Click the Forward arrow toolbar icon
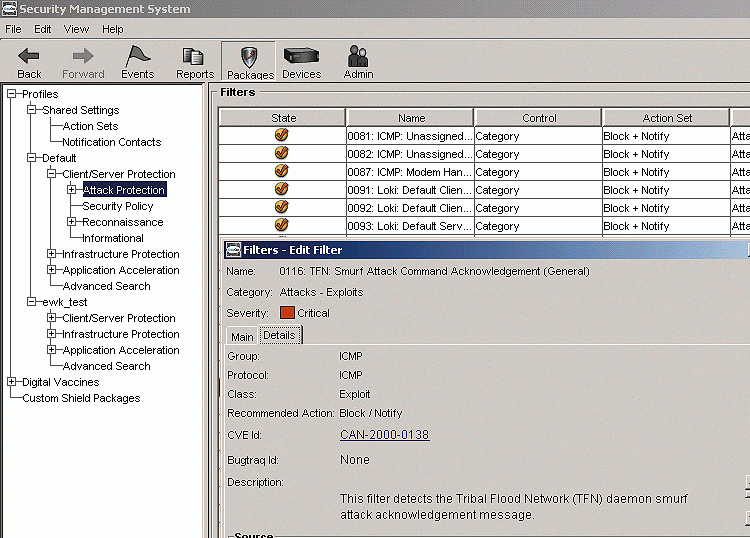Screen dimensions: 750x538 tap(83, 57)
